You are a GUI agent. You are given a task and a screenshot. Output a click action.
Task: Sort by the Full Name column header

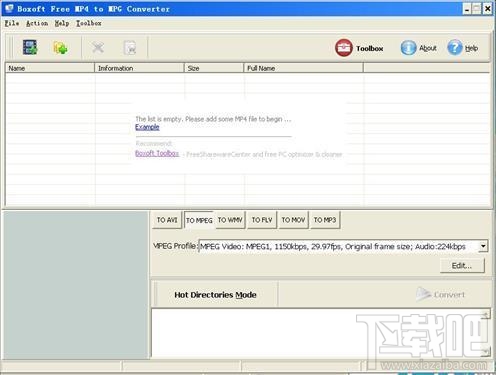point(303,68)
